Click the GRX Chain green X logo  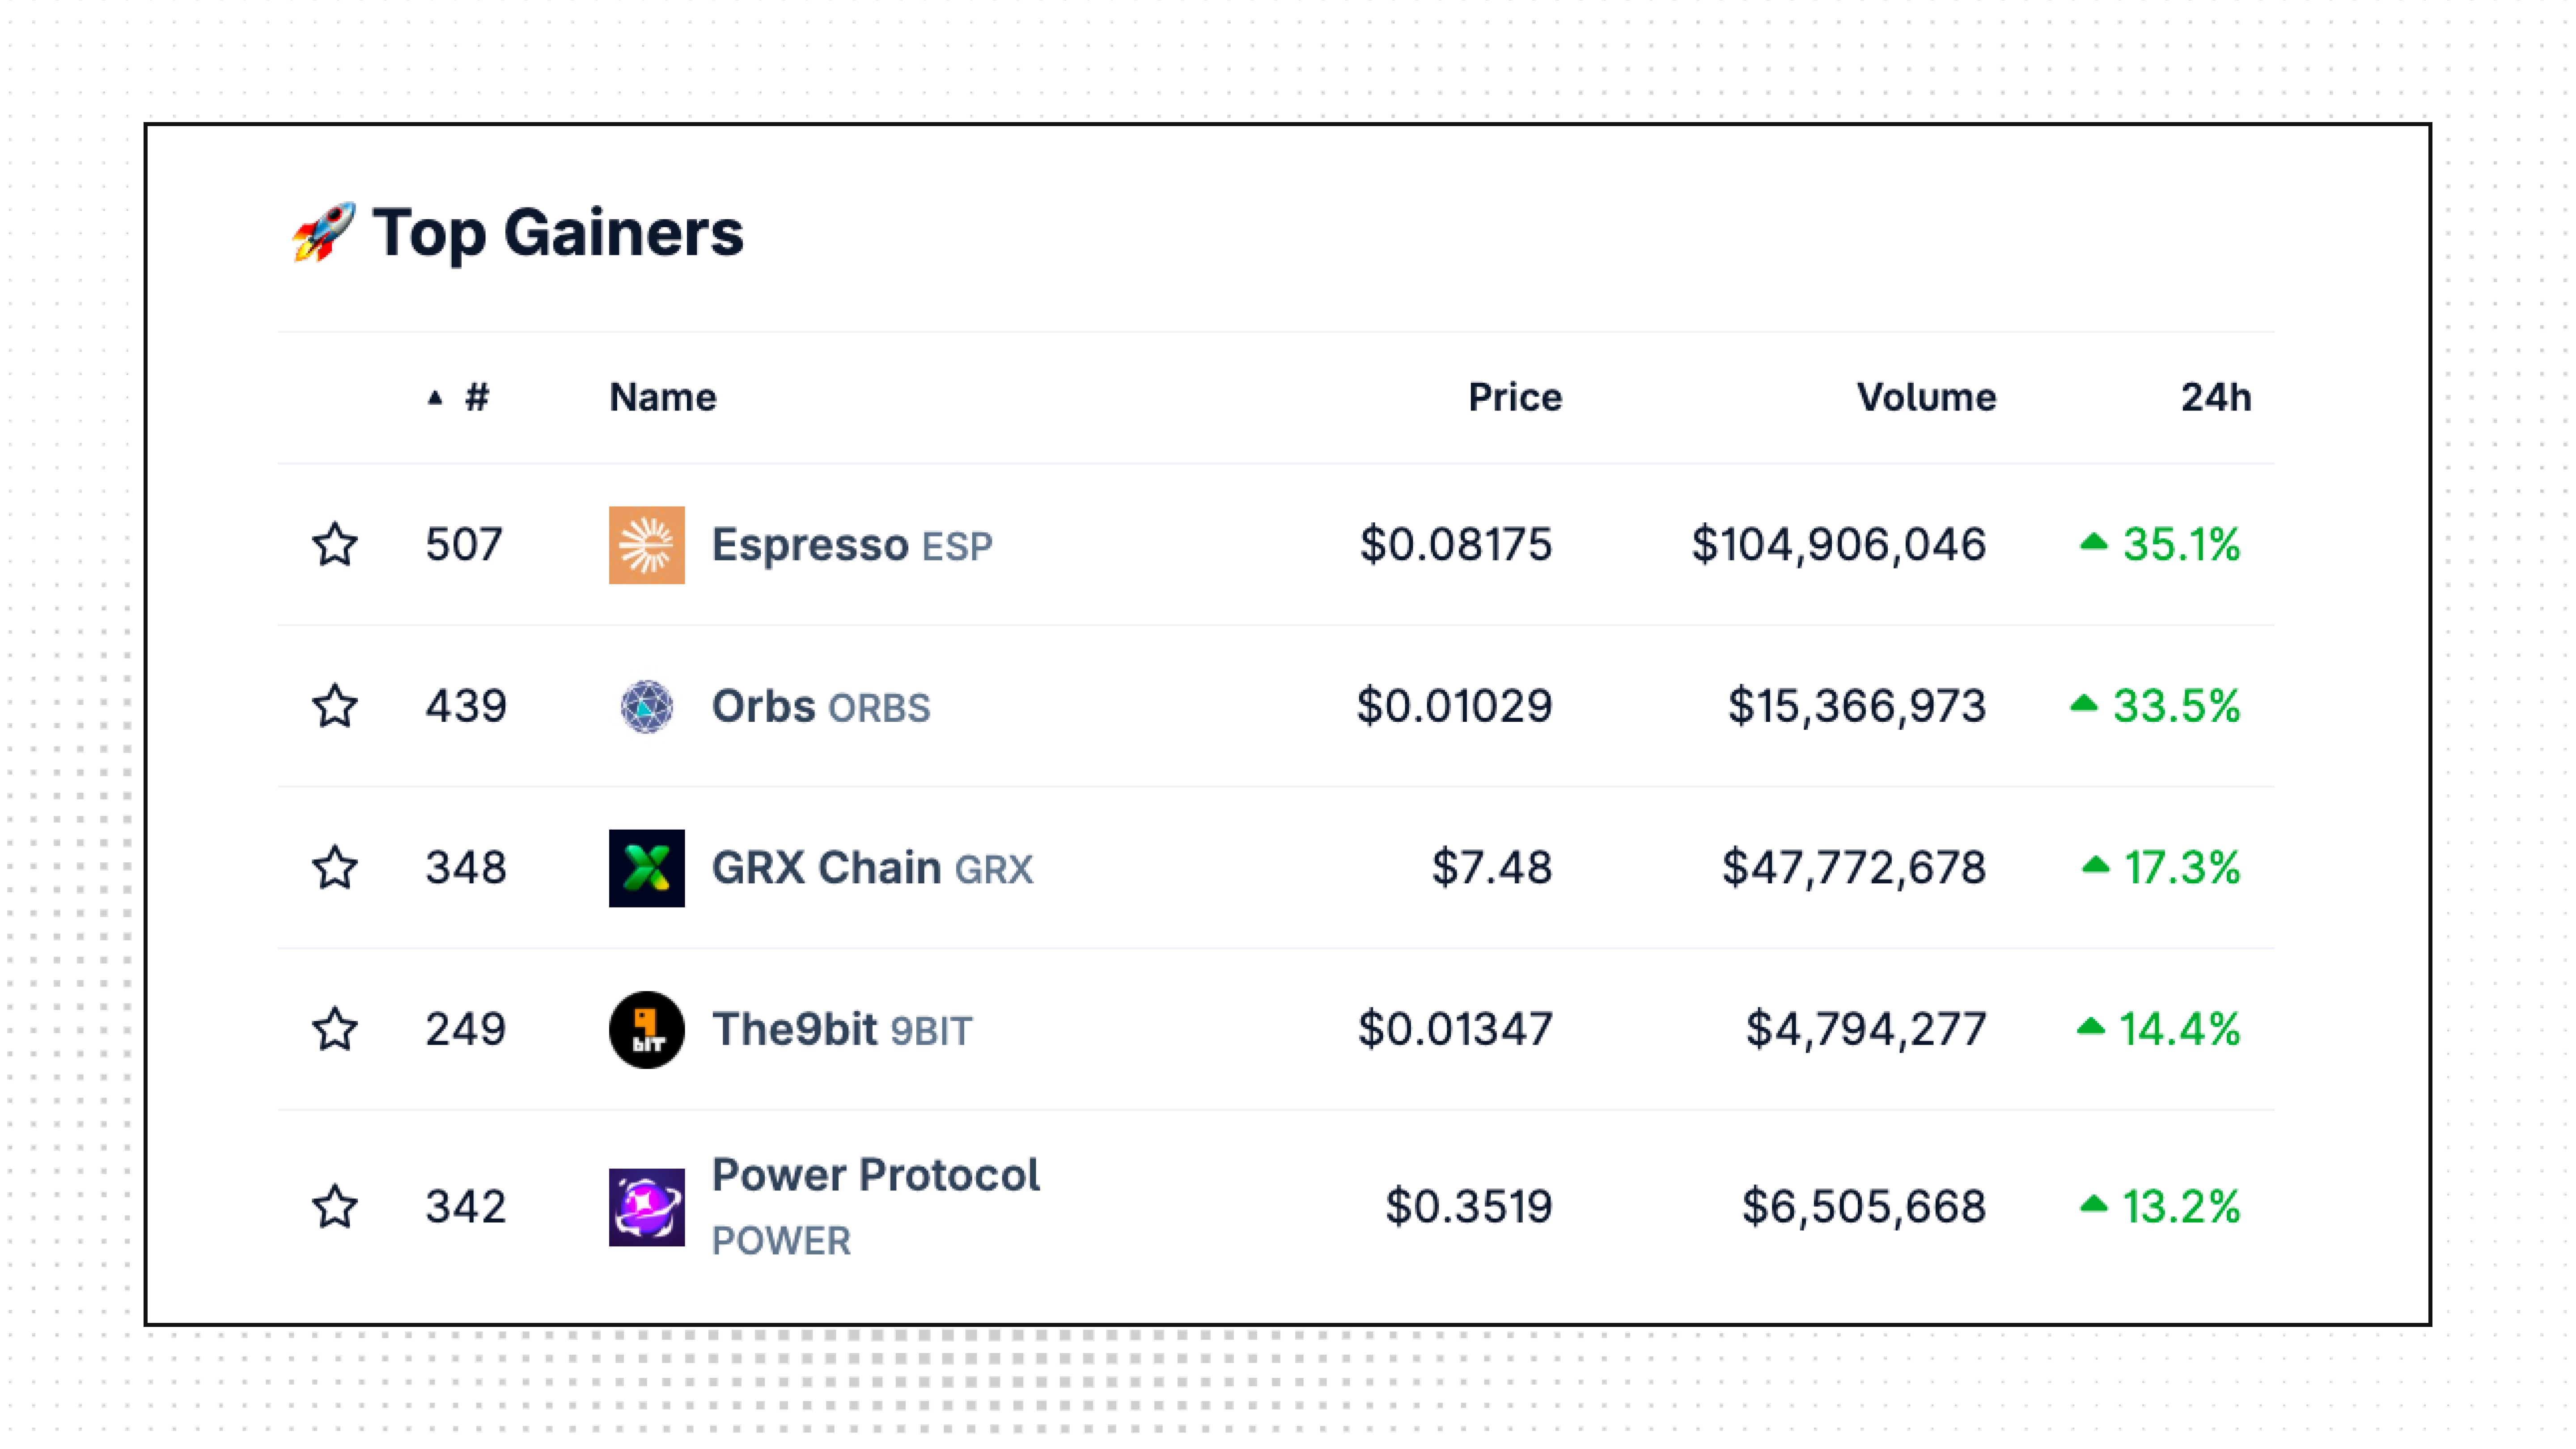tap(646, 868)
